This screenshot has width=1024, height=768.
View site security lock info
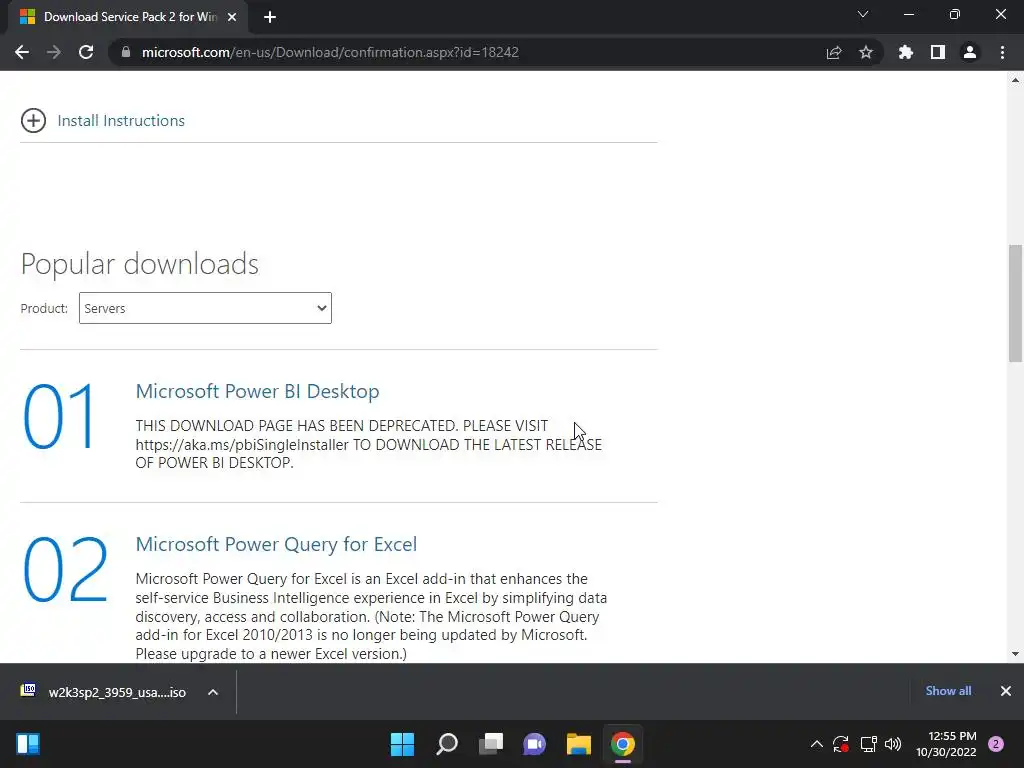(x=126, y=52)
